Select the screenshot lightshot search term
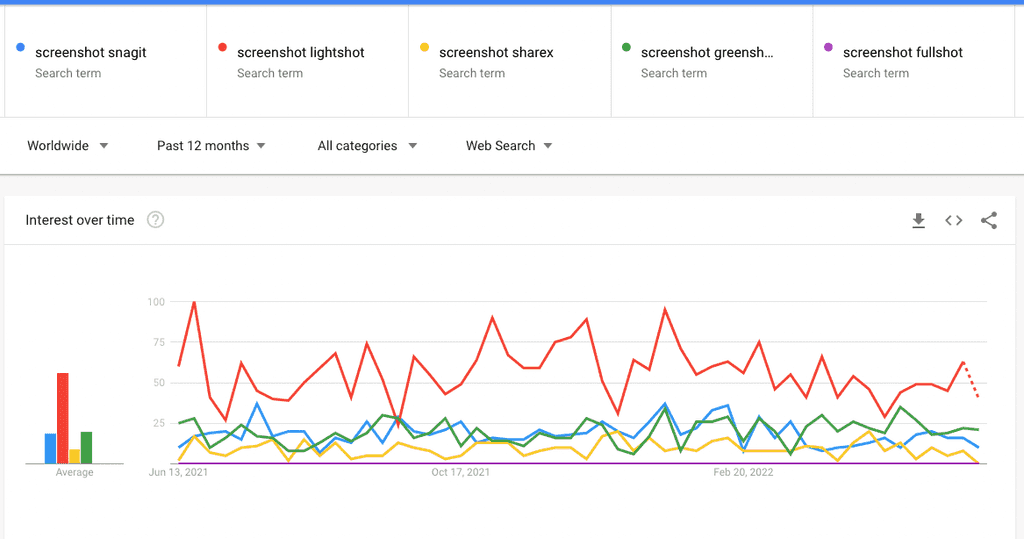1024x539 pixels. (x=301, y=52)
